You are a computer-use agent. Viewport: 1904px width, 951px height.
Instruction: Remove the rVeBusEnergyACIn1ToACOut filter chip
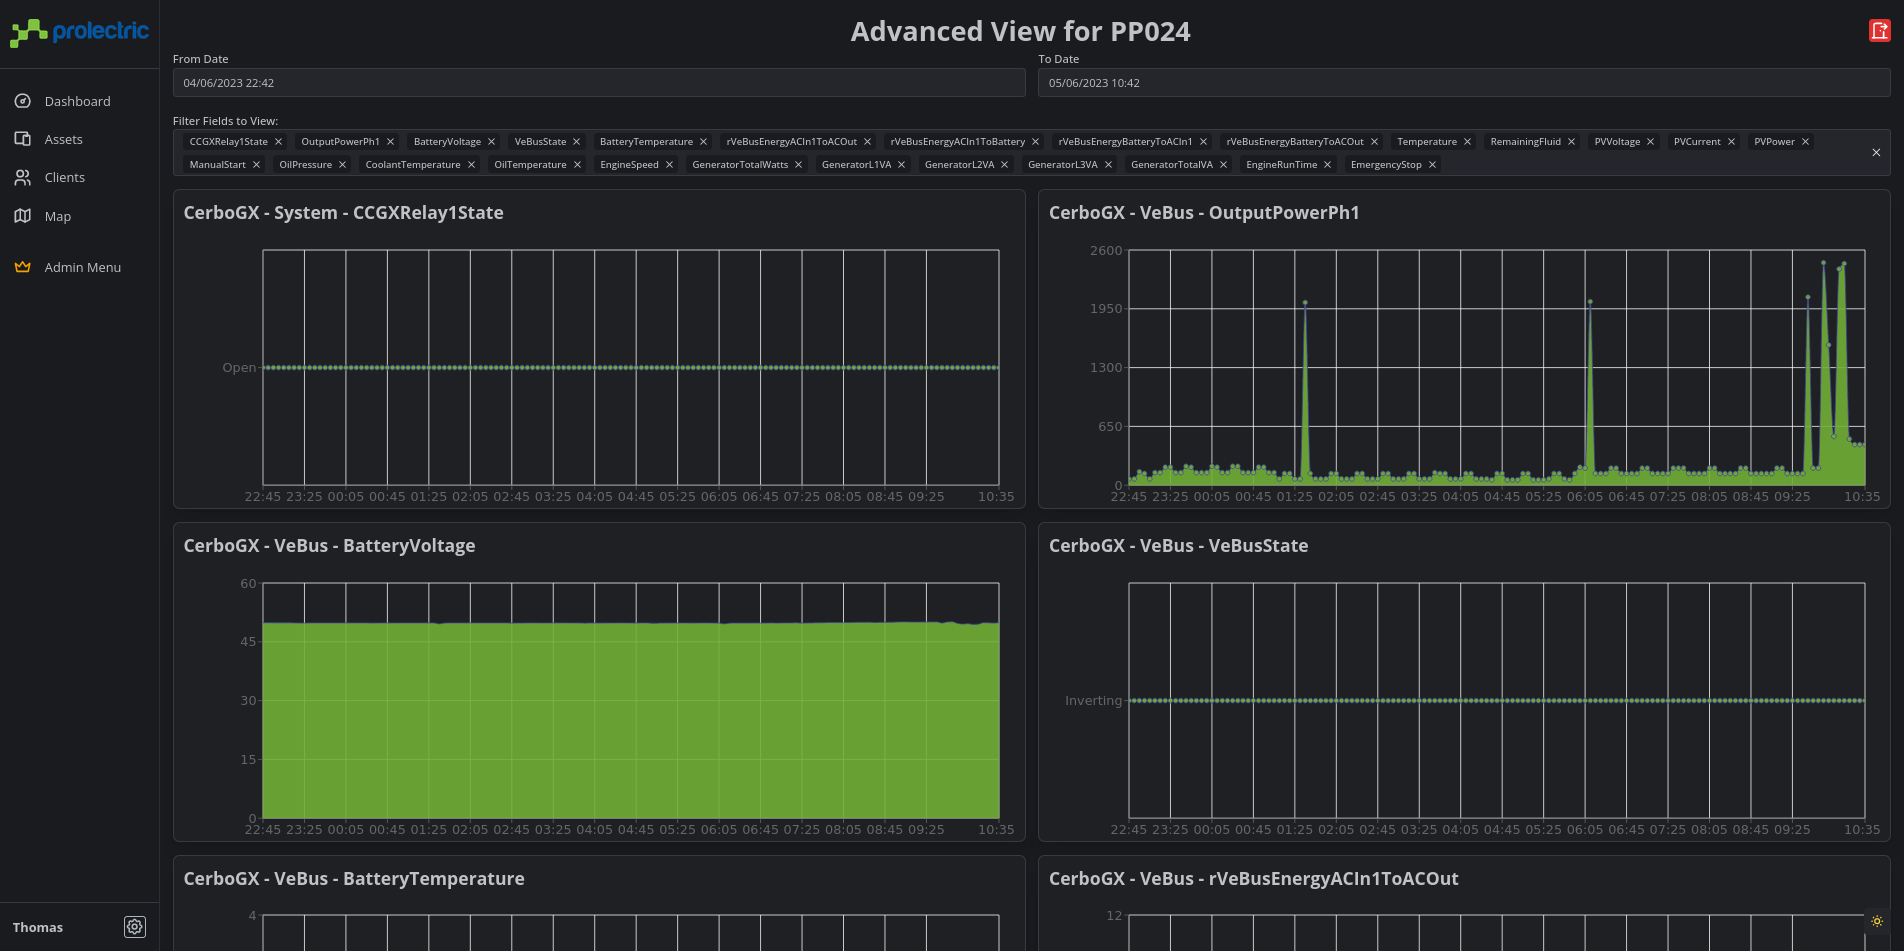coord(867,142)
